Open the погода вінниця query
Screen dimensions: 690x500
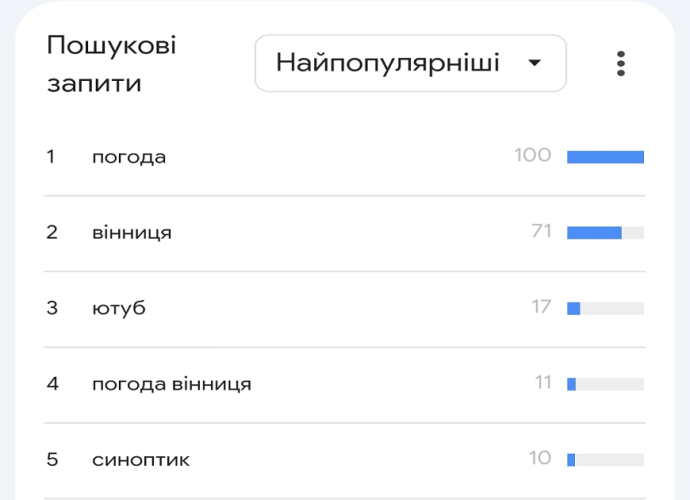[x=171, y=384]
